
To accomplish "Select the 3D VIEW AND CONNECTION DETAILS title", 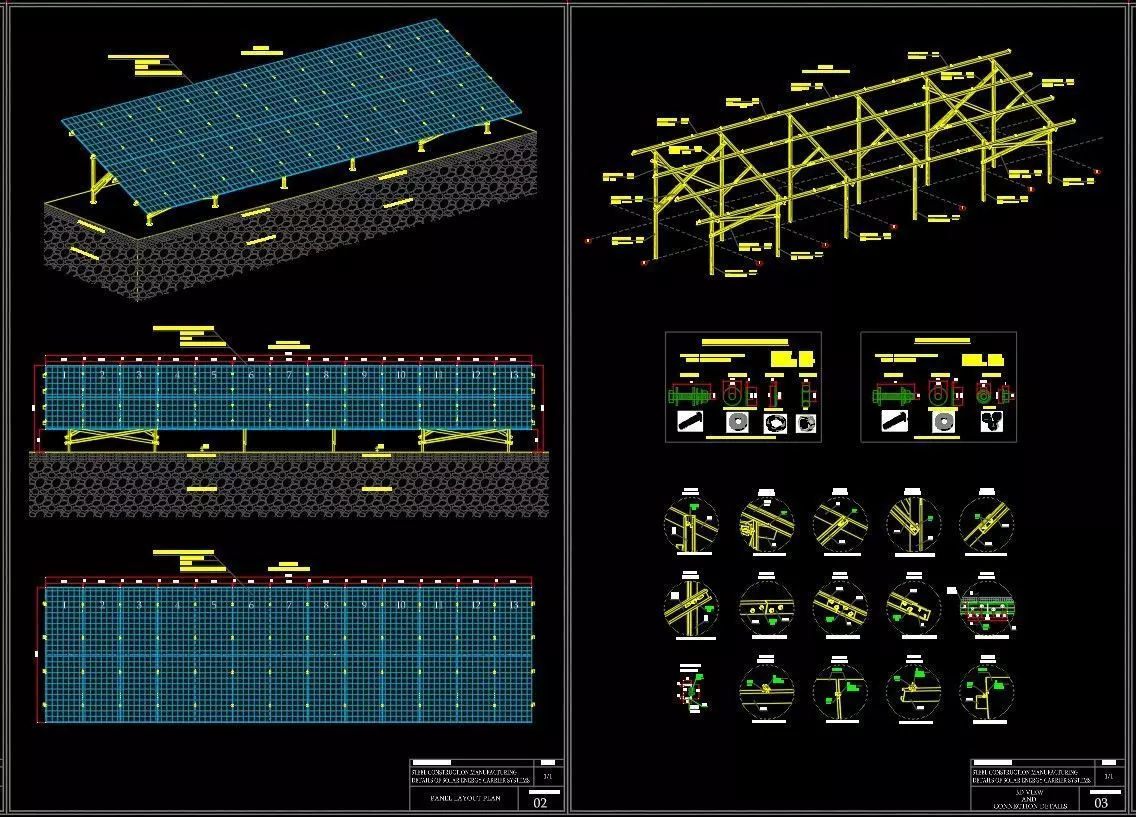I will 1029,799.
